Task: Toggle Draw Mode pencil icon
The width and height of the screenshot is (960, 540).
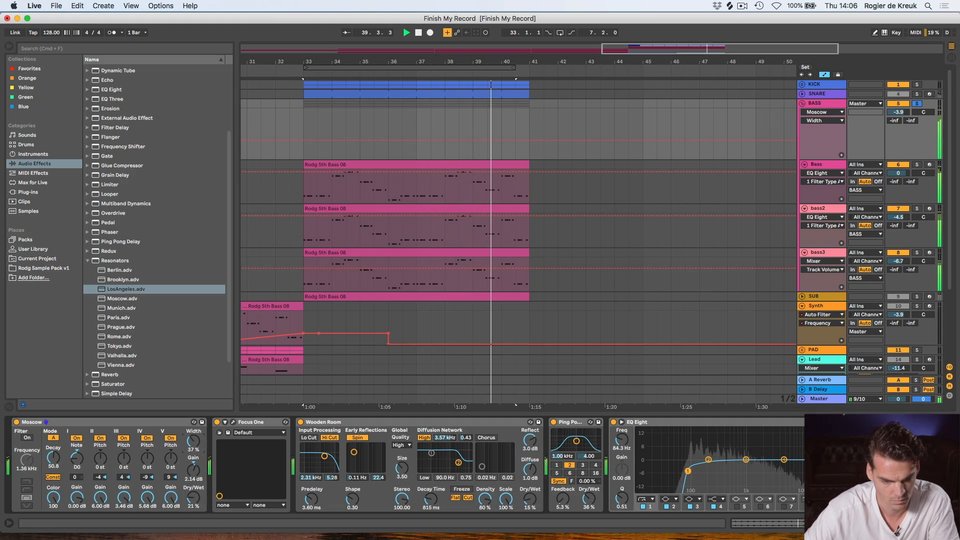Action: tap(875, 32)
